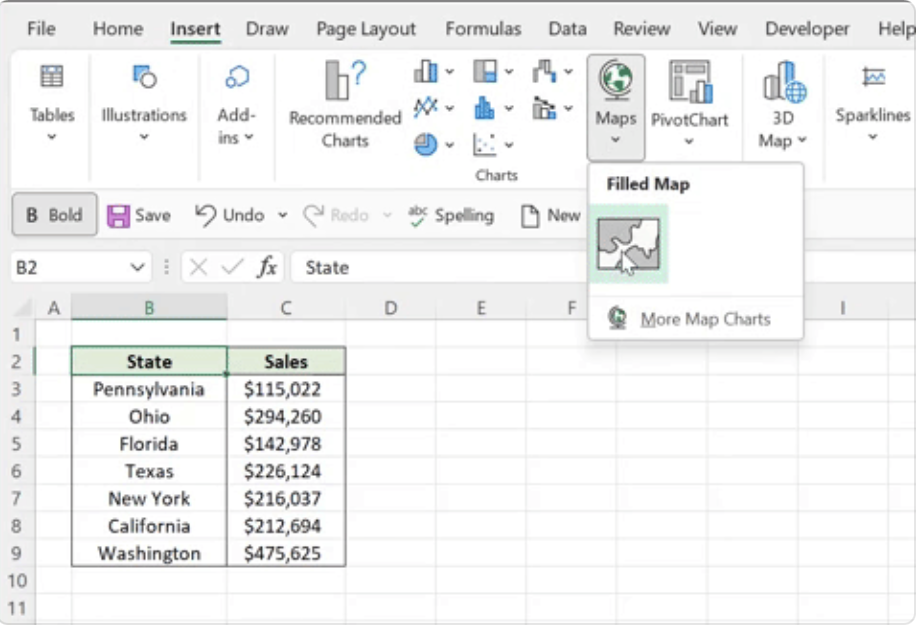Click the More Map Charts globe icon
Viewport: 920px width, 630px height.
617,318
